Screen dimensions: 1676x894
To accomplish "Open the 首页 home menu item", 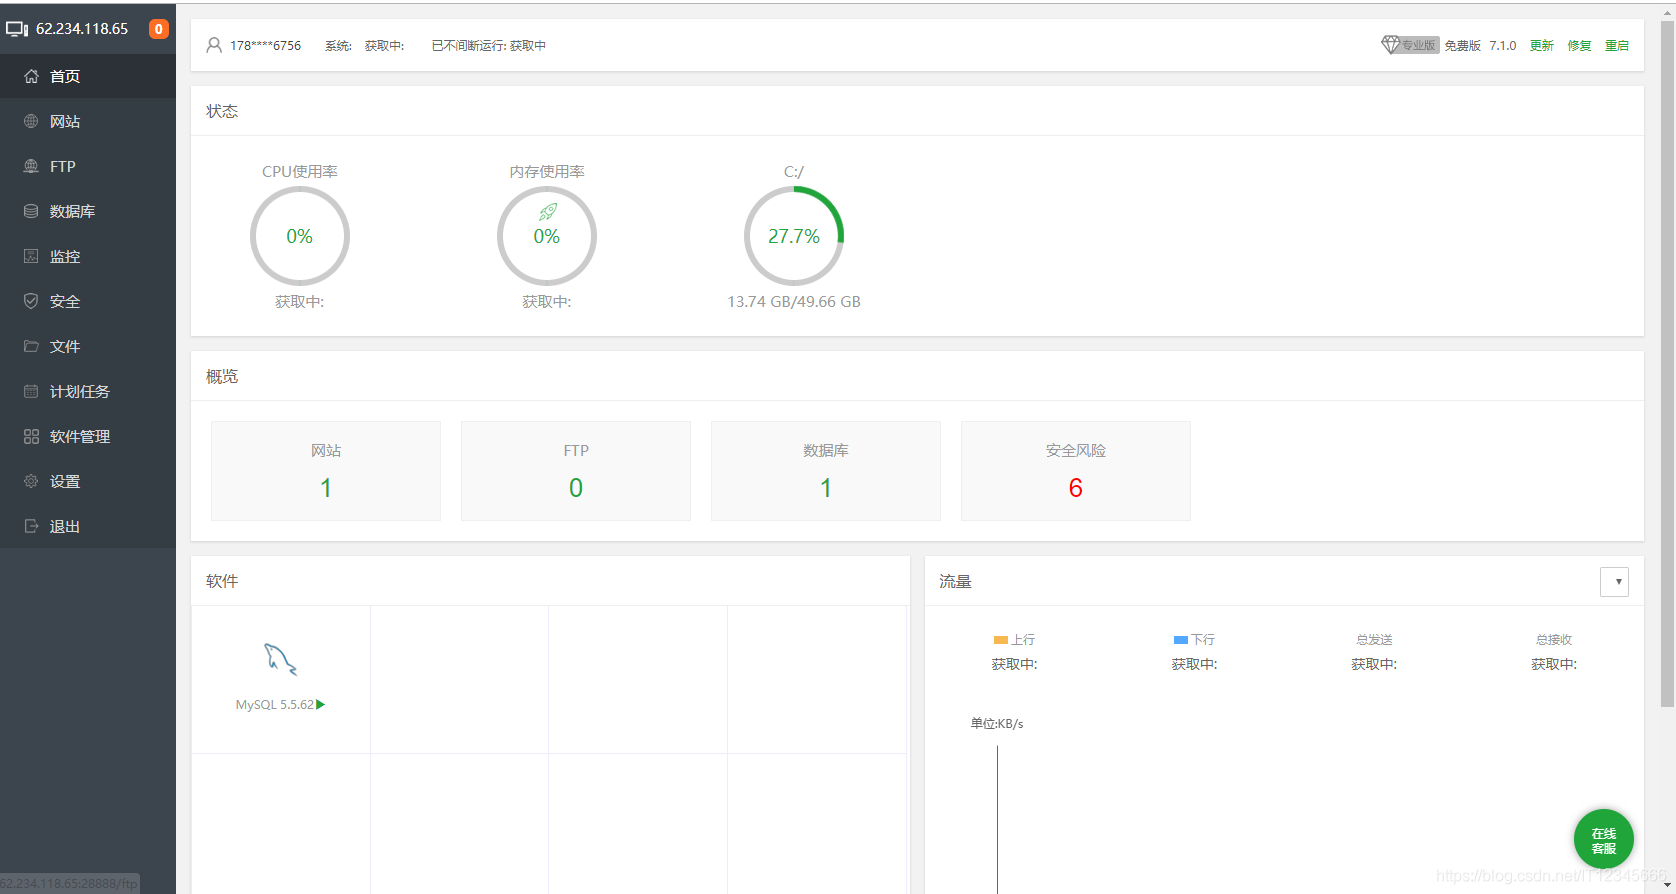I will pyautogui.click(x=88, y=76).
